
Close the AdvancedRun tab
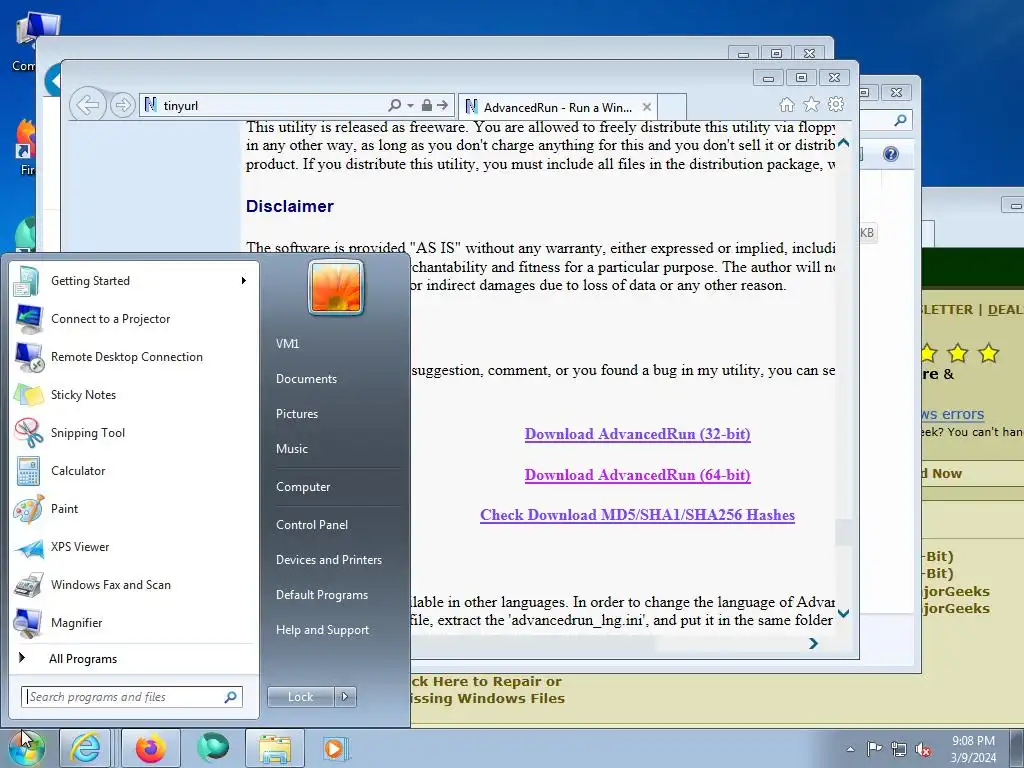pos(647,107)
